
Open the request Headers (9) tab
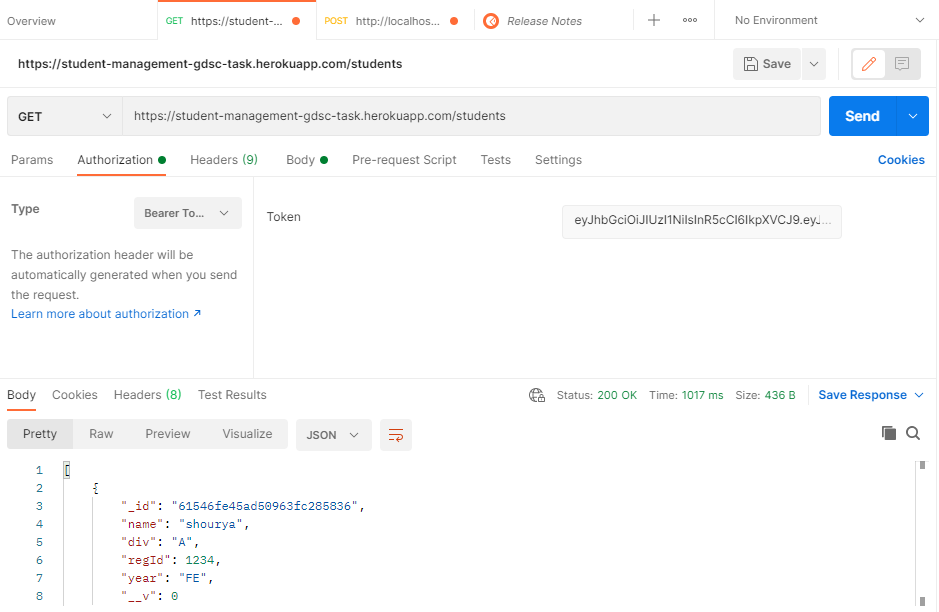point(224,160)
